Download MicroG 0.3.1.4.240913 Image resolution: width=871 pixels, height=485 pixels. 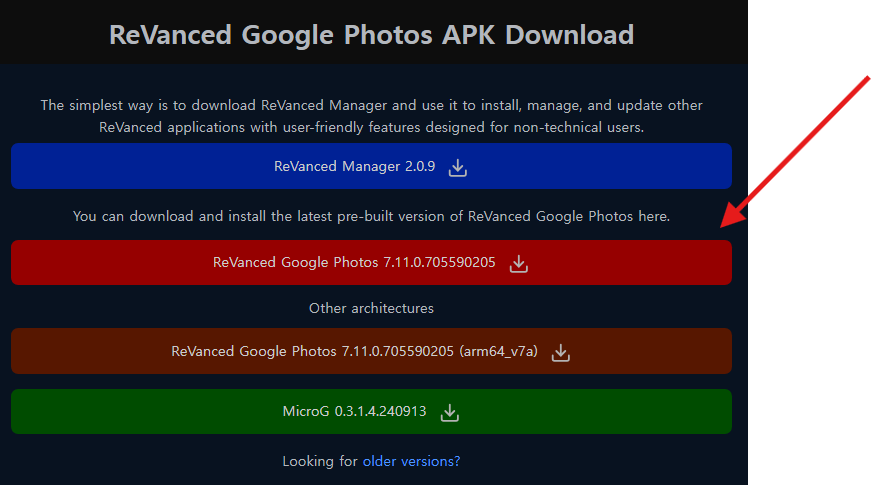[371, 412]
